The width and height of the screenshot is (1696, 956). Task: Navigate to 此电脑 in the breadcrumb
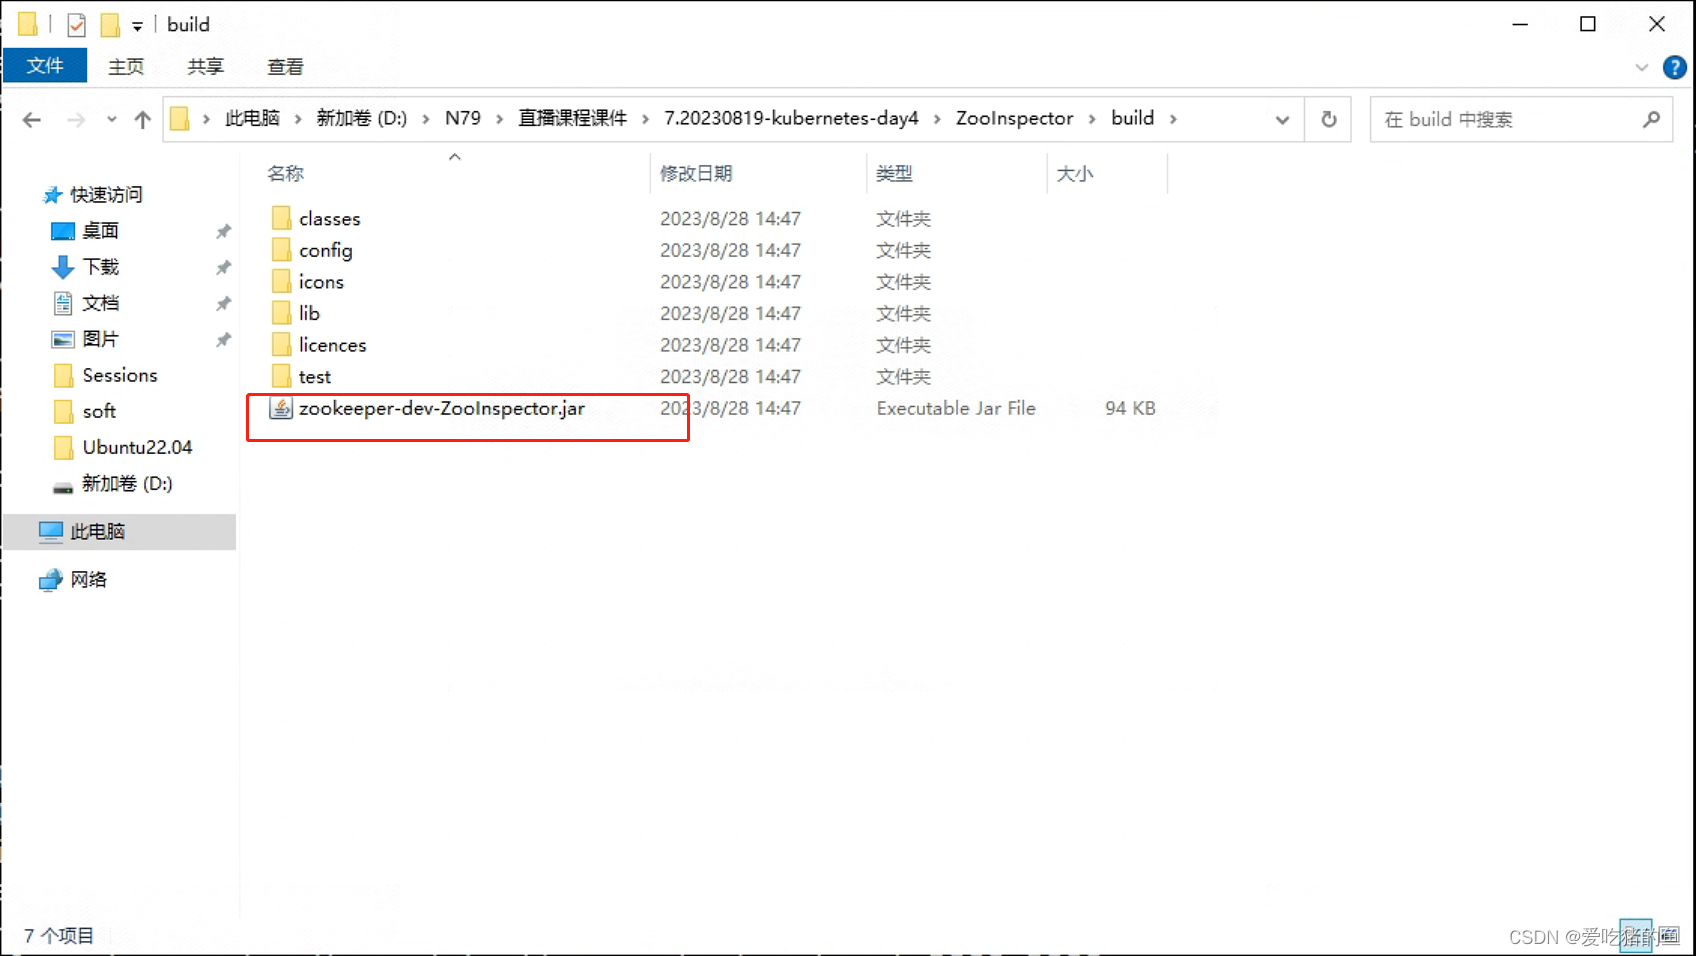252,119
